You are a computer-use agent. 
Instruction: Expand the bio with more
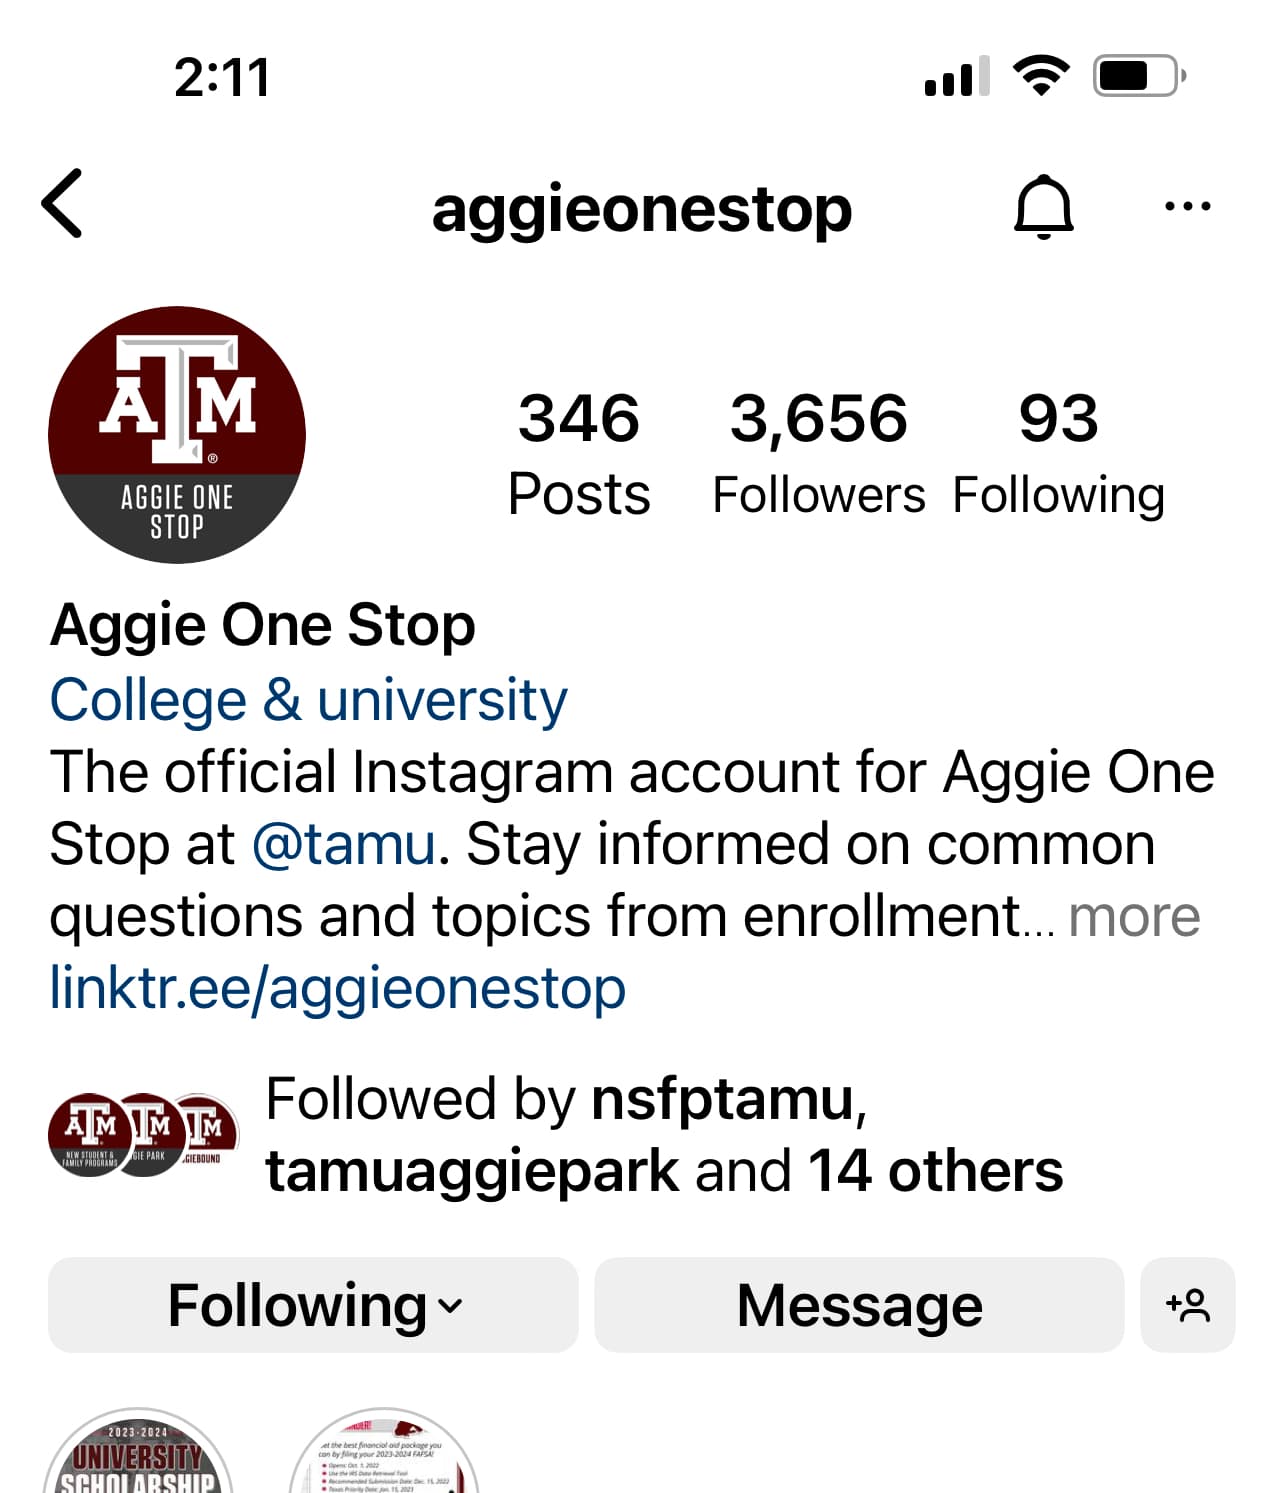point(1134,916)
